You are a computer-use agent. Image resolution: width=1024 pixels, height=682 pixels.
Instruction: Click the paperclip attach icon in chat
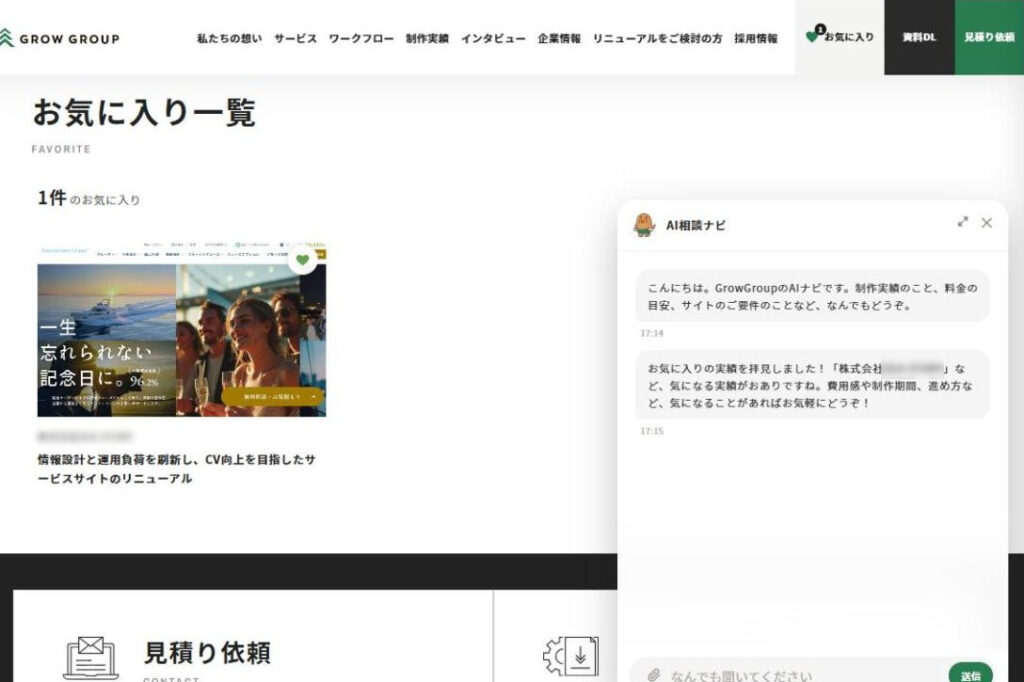pos(654,674)
